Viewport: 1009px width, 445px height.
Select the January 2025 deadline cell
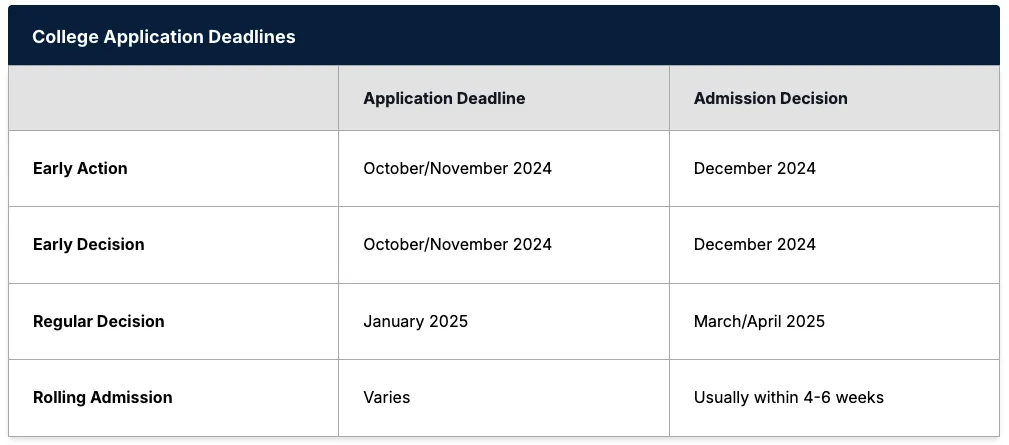click(415, 321)
